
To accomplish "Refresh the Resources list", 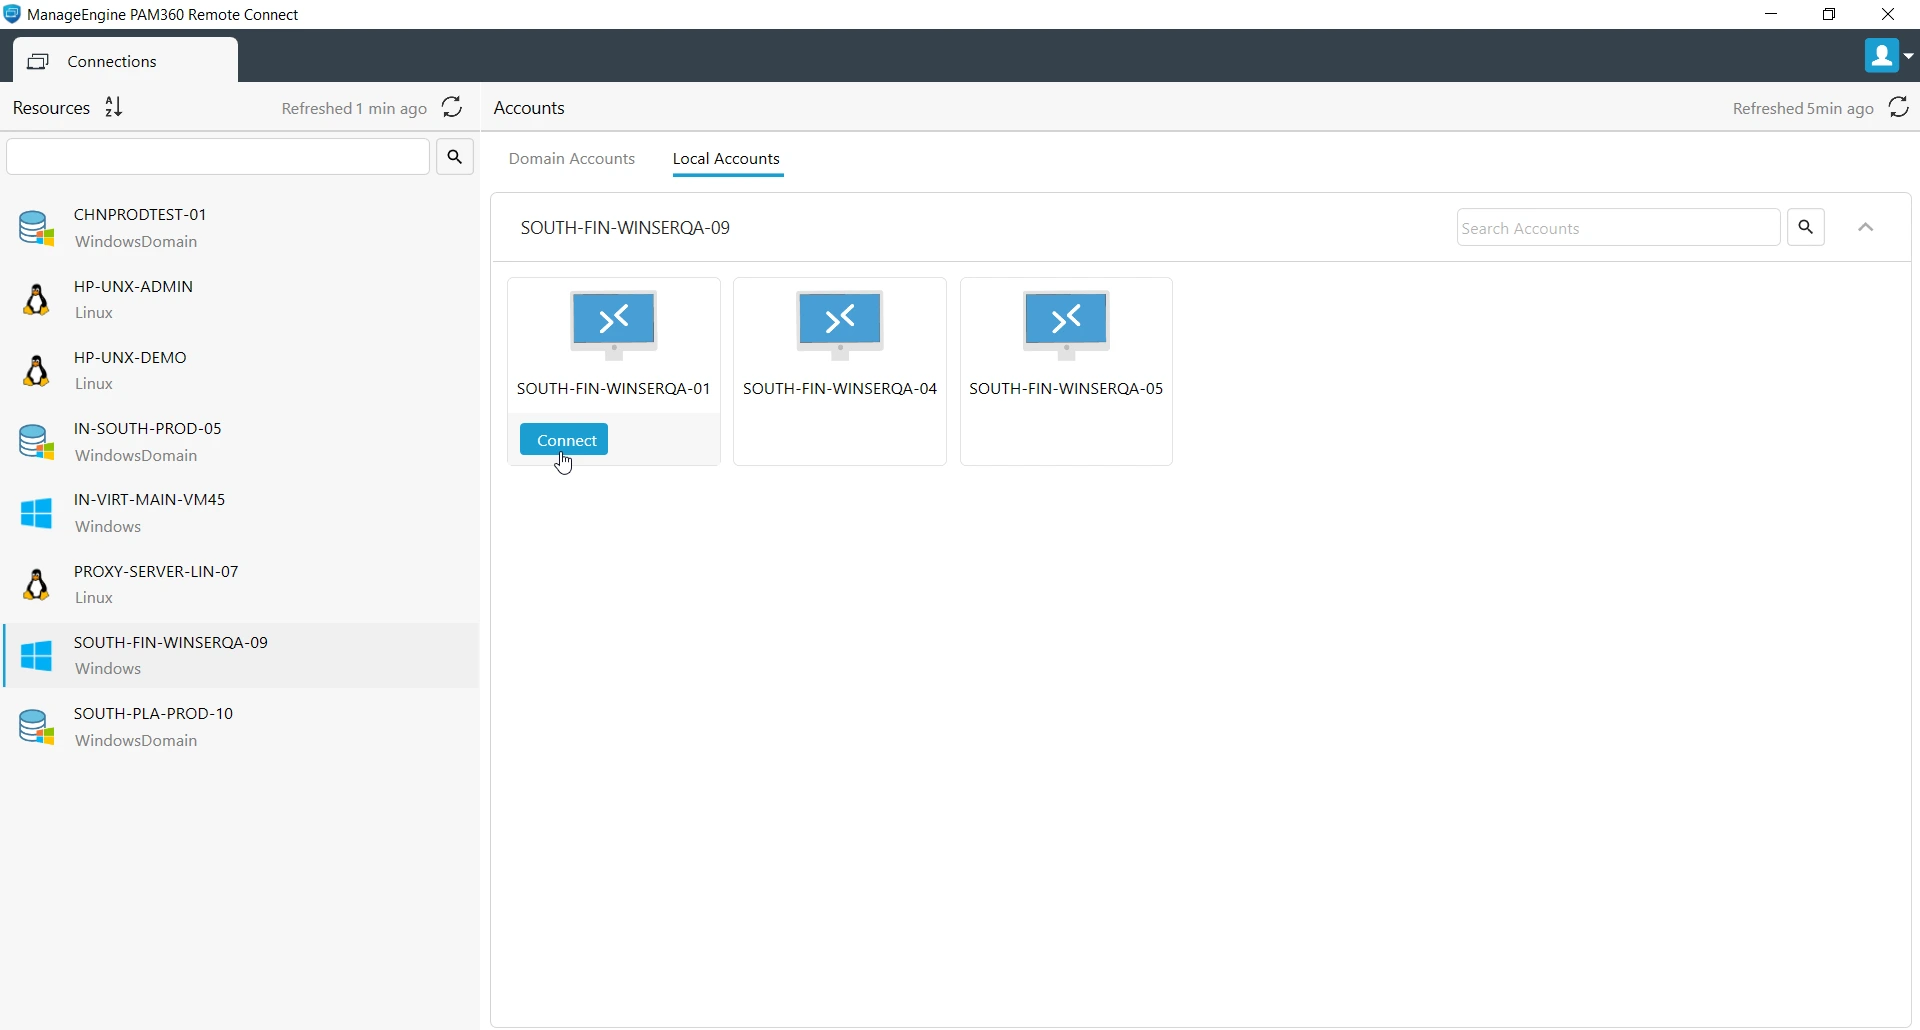I will [452, 107].
